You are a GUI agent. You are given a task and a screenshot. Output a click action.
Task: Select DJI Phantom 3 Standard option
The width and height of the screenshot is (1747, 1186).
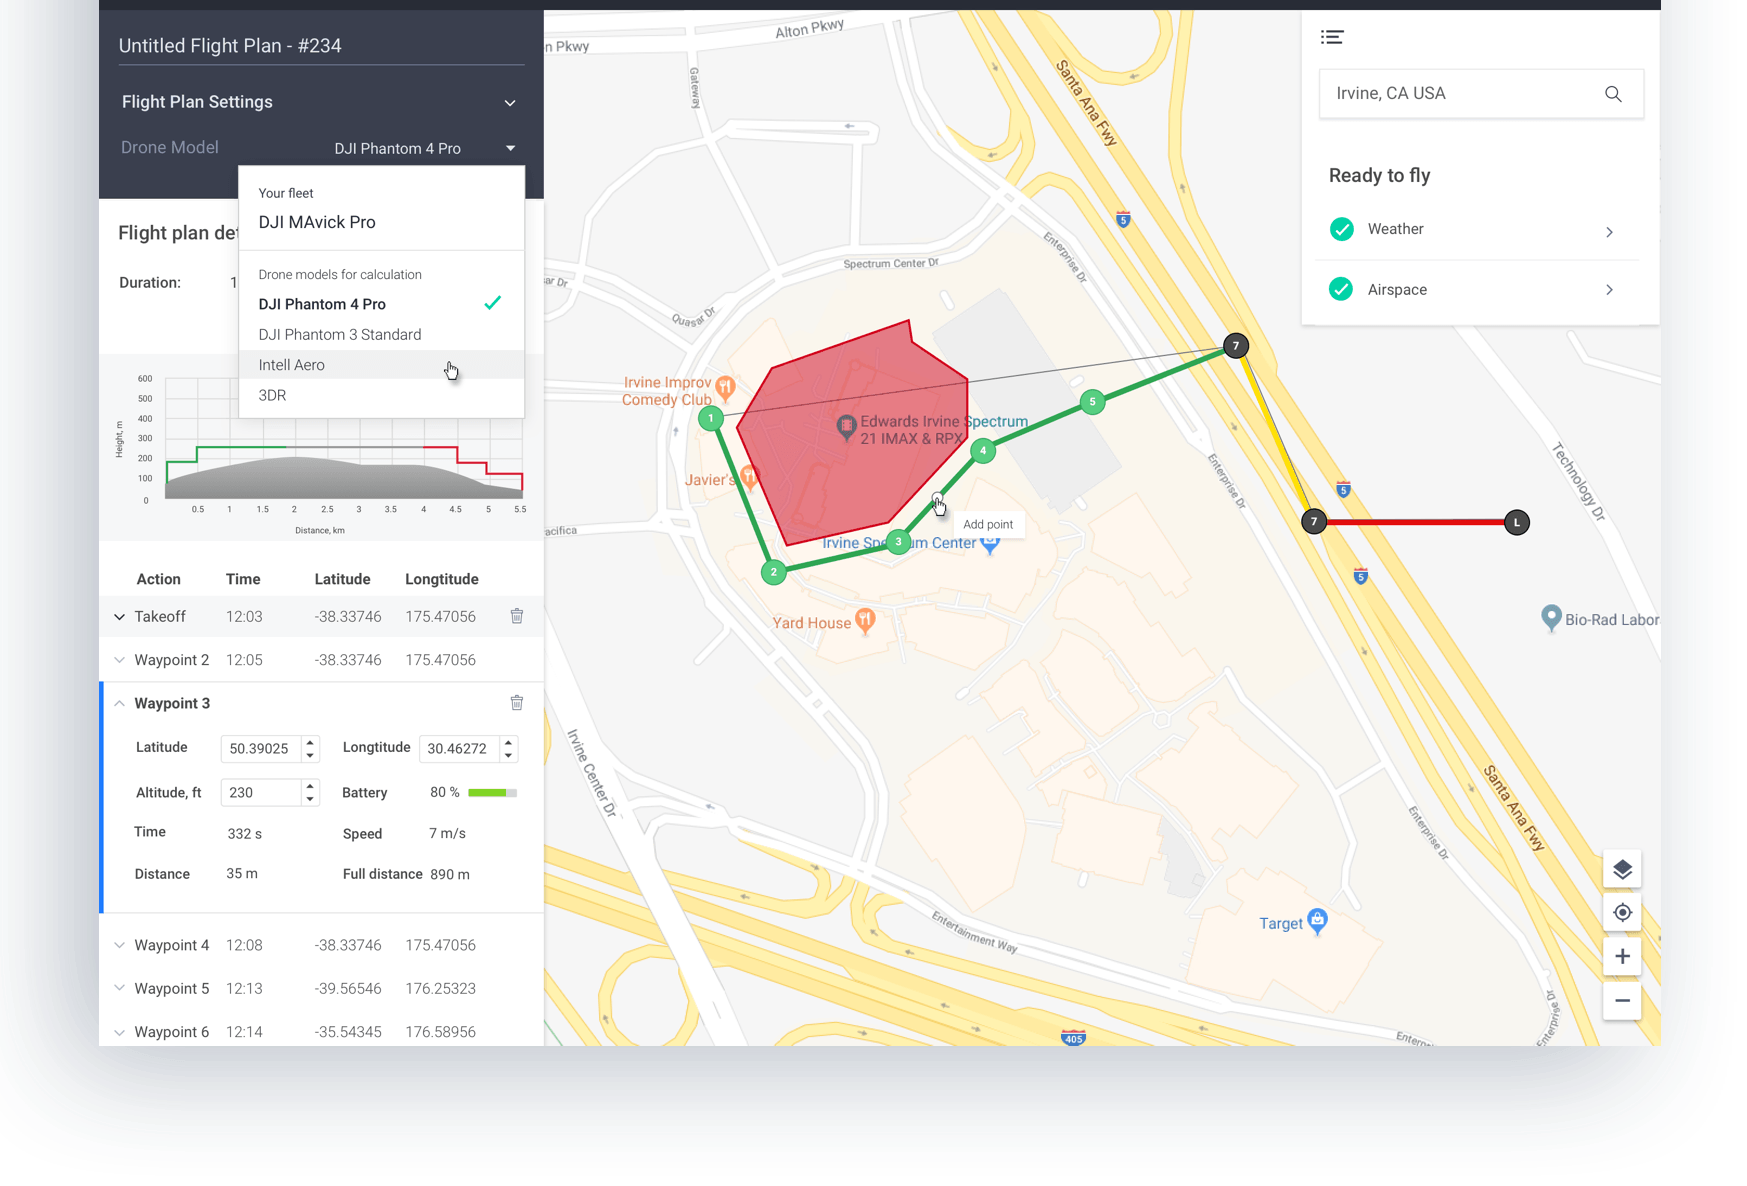340,335
